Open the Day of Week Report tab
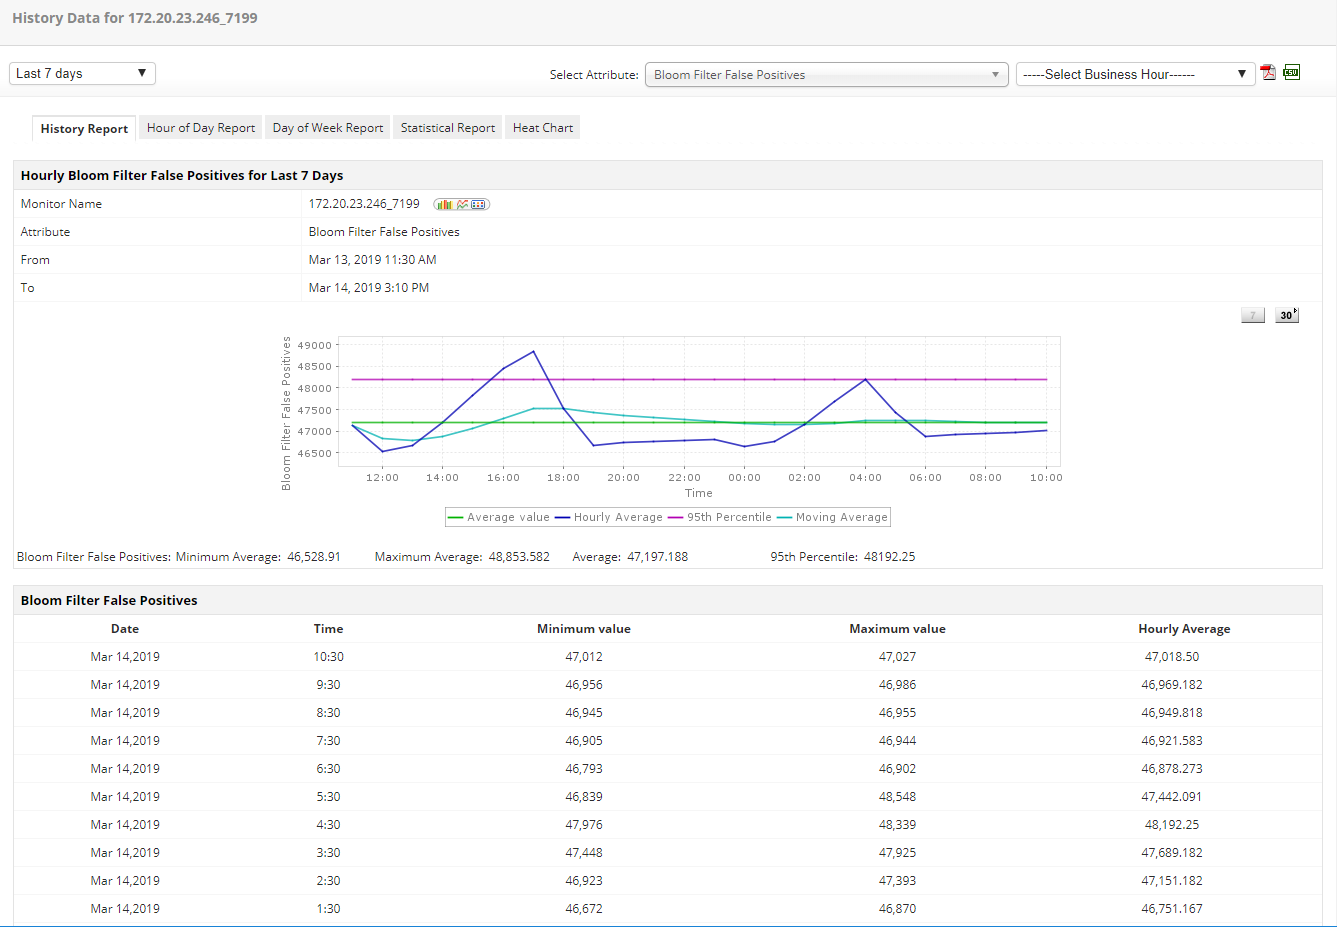This screenshot has height=927, width=1337. (328, 128)
